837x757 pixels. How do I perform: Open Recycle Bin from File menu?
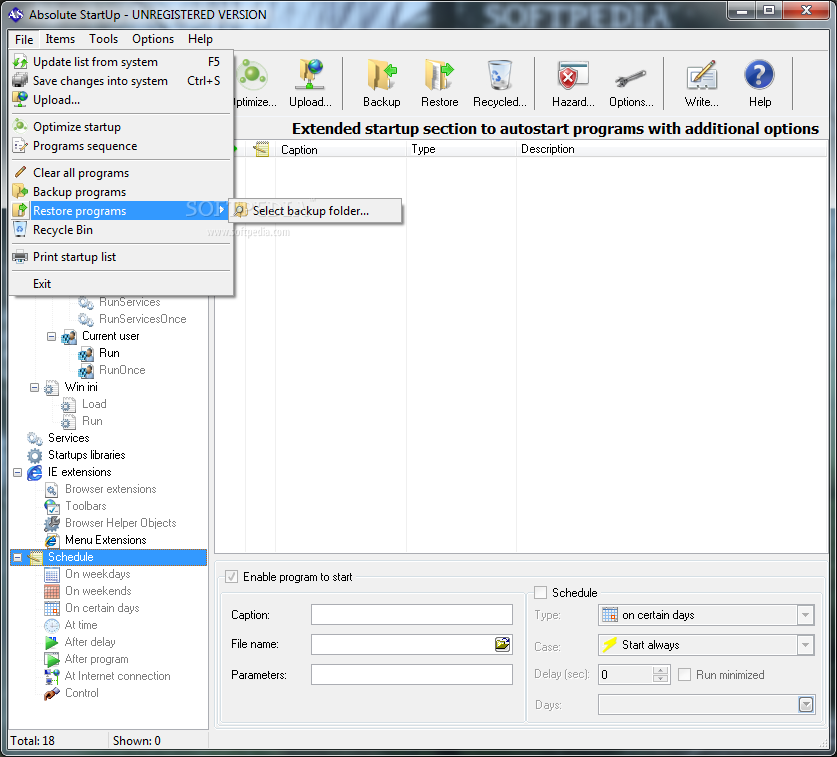(122, 230)
